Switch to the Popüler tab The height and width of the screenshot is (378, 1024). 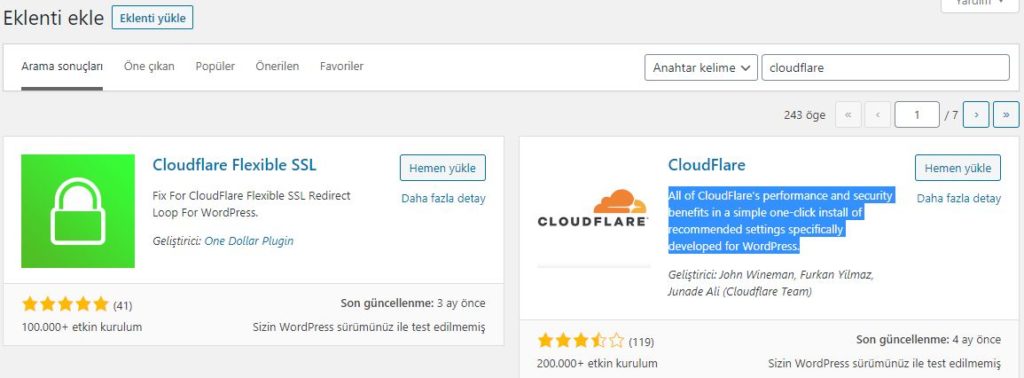(215, 67)
